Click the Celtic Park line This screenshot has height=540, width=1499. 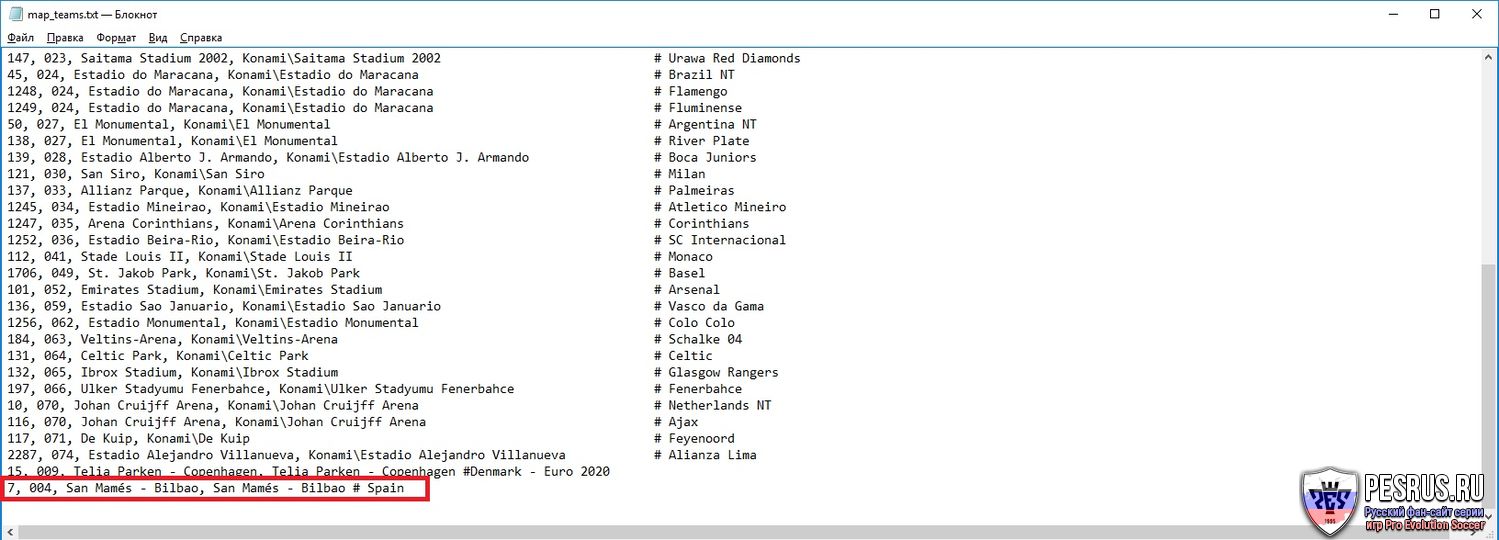click(360, 355)
